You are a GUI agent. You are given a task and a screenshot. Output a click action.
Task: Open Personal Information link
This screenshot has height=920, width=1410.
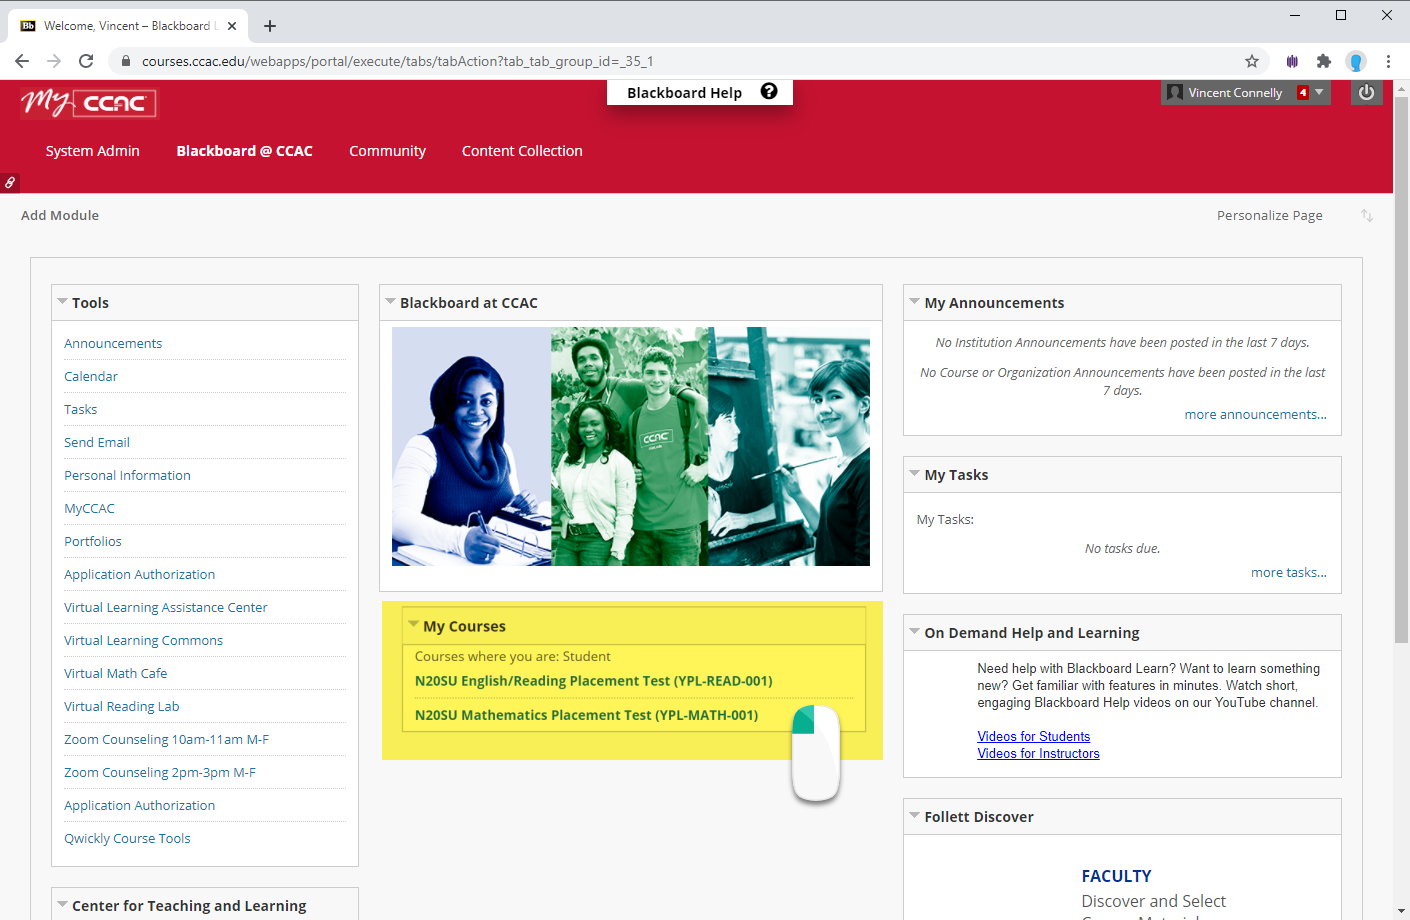[127, 475]
